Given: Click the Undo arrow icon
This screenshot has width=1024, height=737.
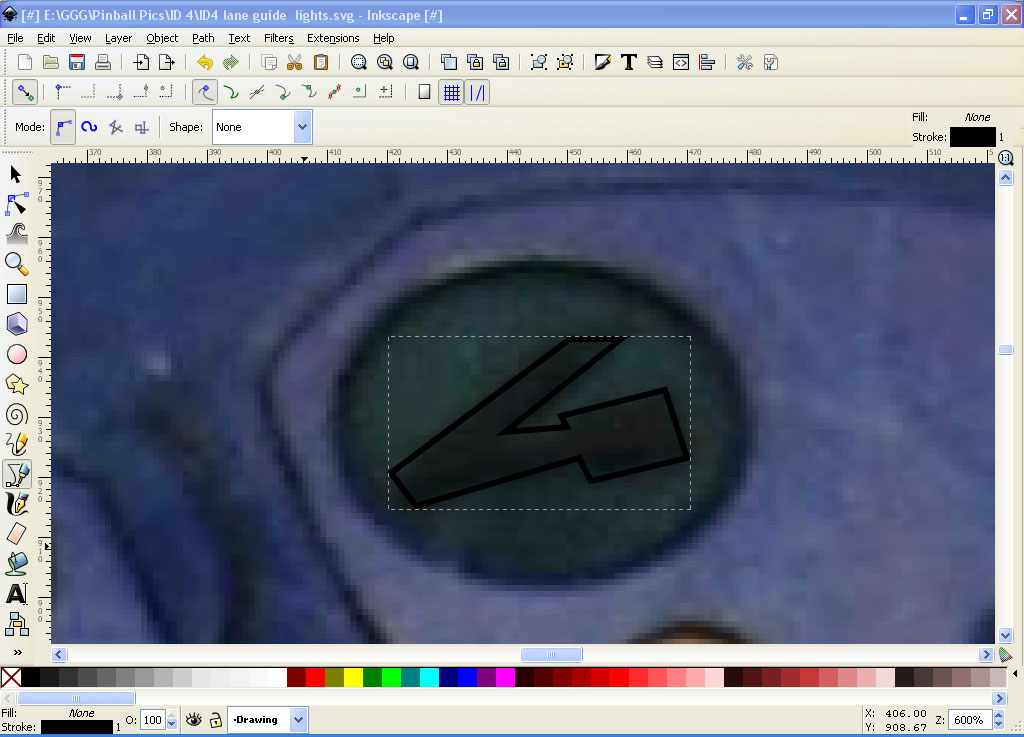Looking at the screenshot, I should [205, 62].
